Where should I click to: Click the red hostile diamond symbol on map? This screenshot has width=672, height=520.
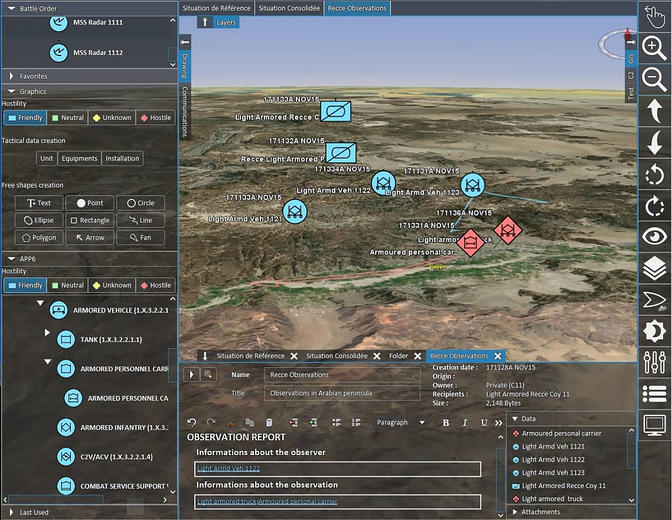[x=507, y=230]
